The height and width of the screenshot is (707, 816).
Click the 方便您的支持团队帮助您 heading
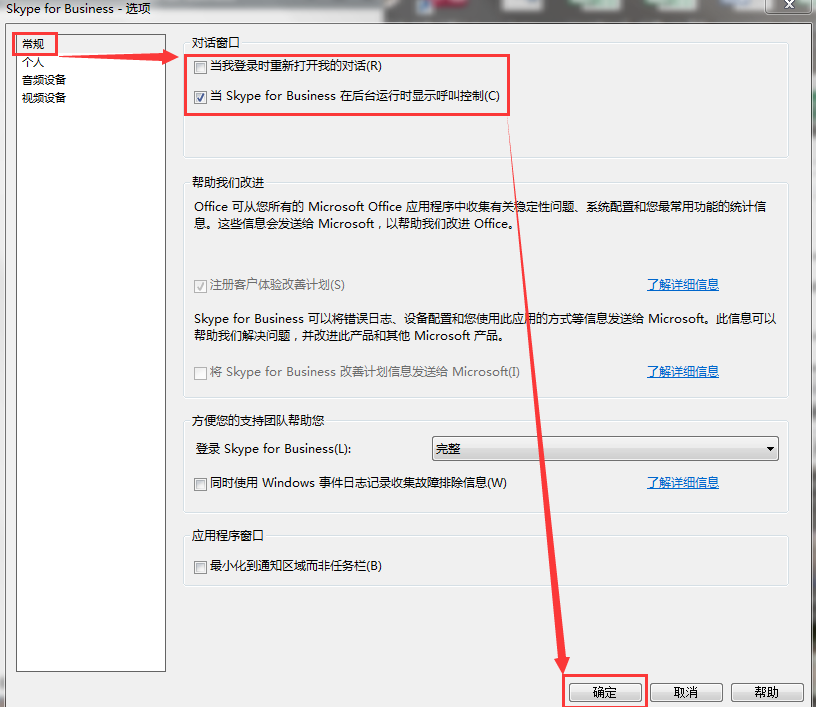(x=258, y=420)
